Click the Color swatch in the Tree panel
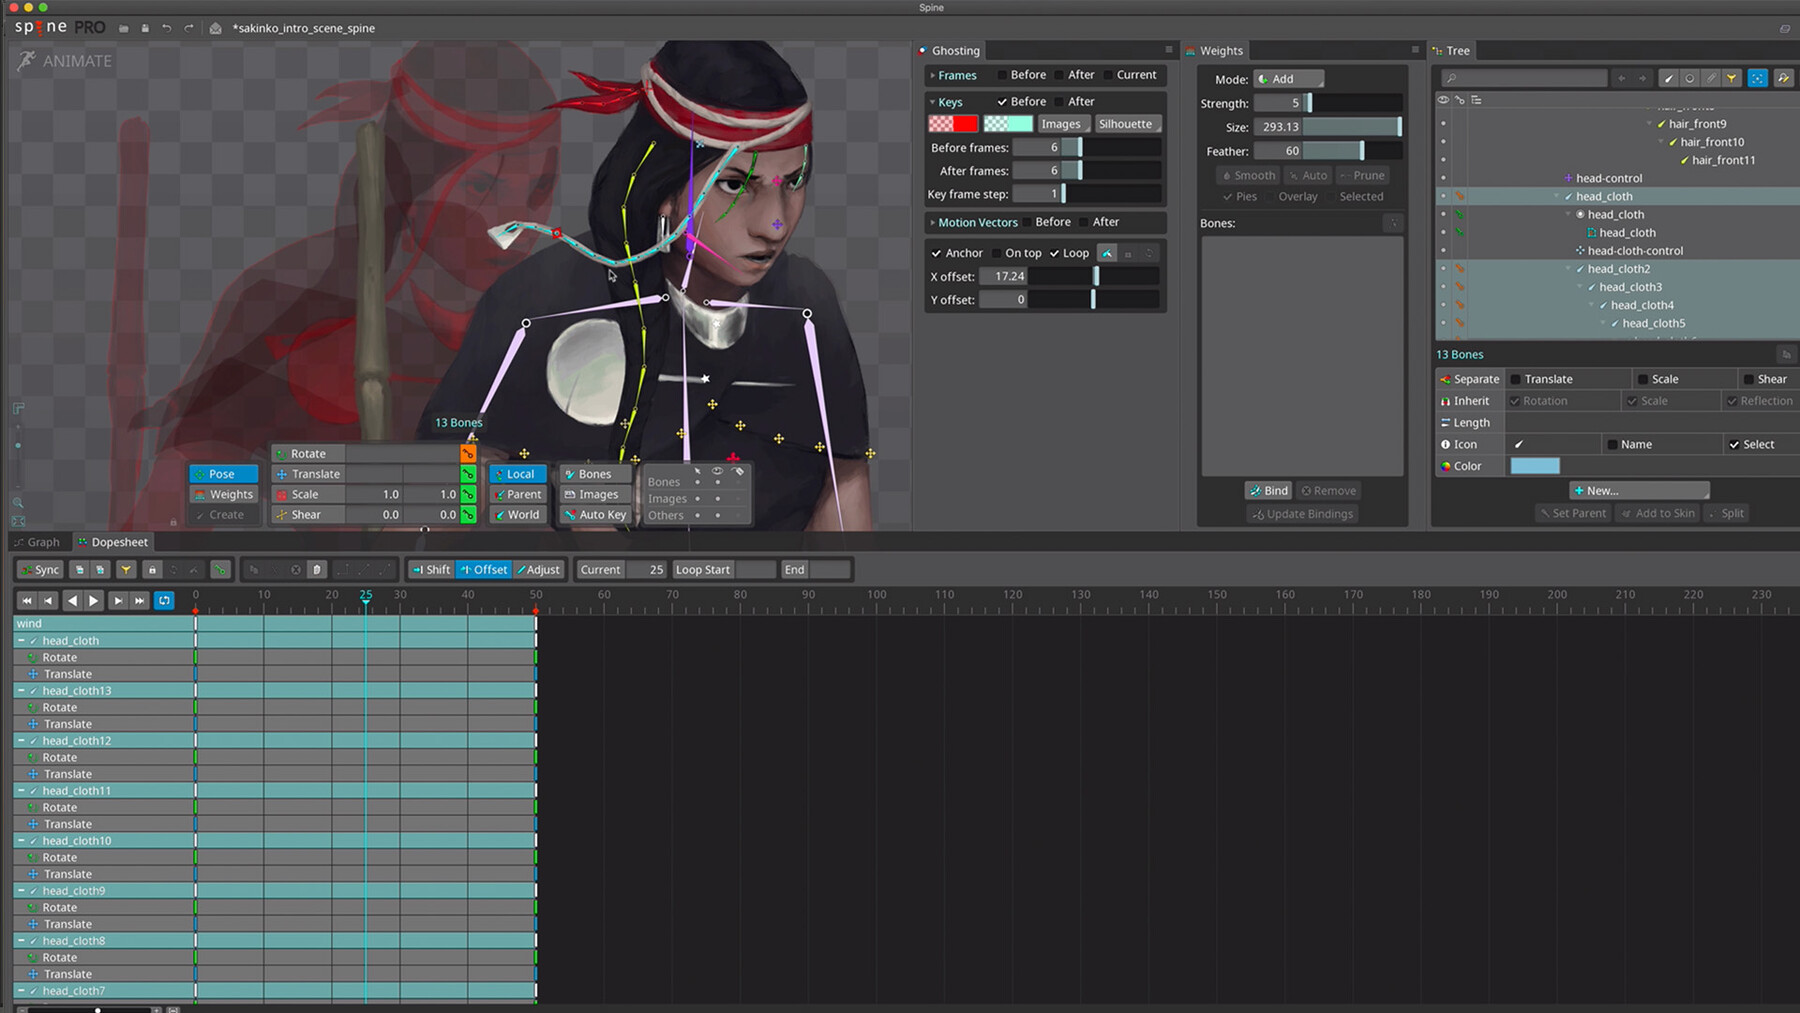 tap(1535, 465)
